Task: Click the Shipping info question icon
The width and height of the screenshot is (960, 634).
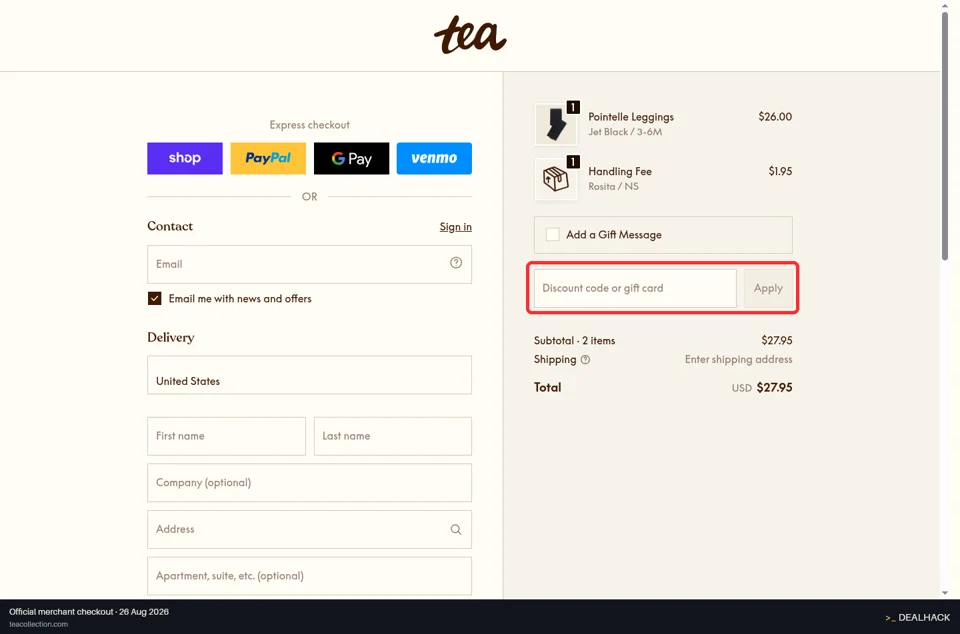Action: pyautogui.click(x=585, y=360)
